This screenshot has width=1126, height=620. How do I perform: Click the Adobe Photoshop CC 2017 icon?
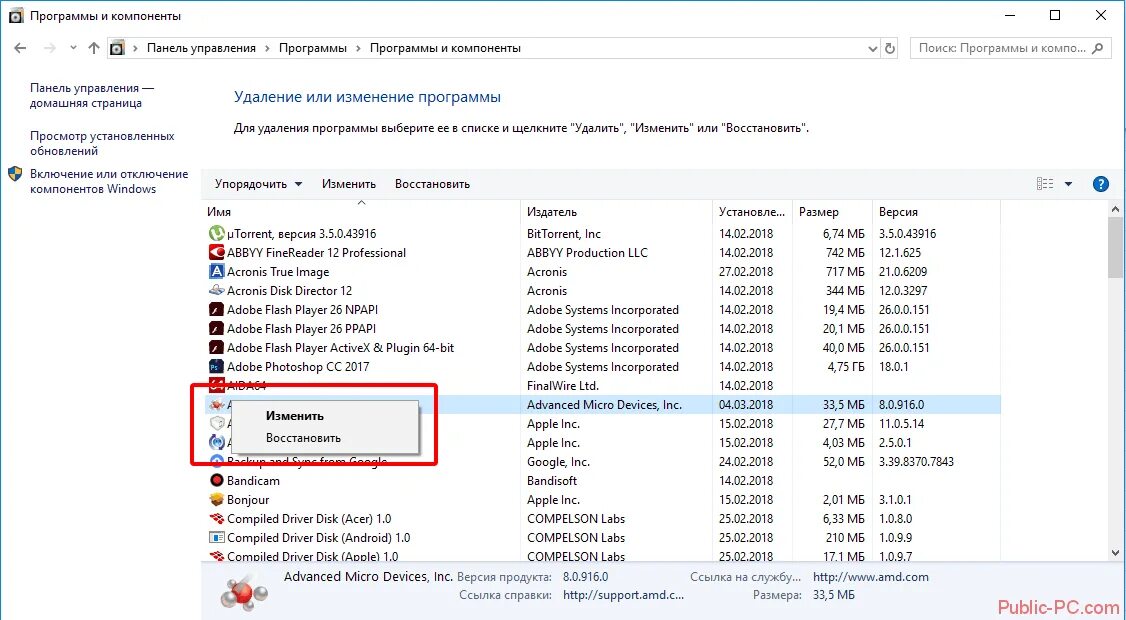point(216,367)
